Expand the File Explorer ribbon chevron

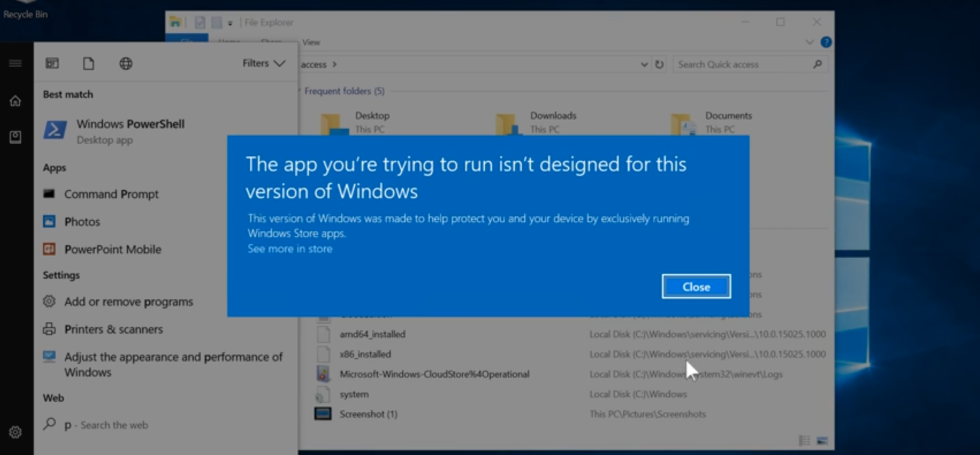click(x=809, y=42)
